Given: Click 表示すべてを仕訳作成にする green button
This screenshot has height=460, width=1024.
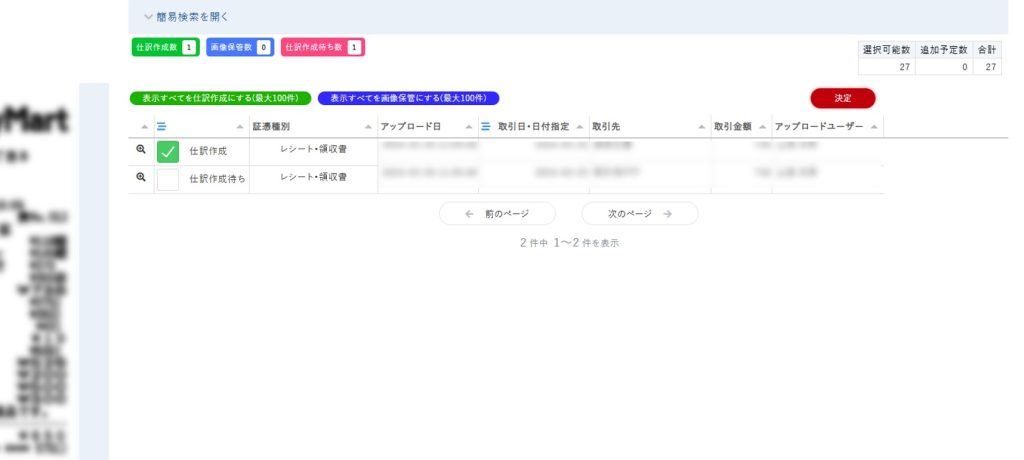Looking at the screenshot, I should (x=220, y=99).
